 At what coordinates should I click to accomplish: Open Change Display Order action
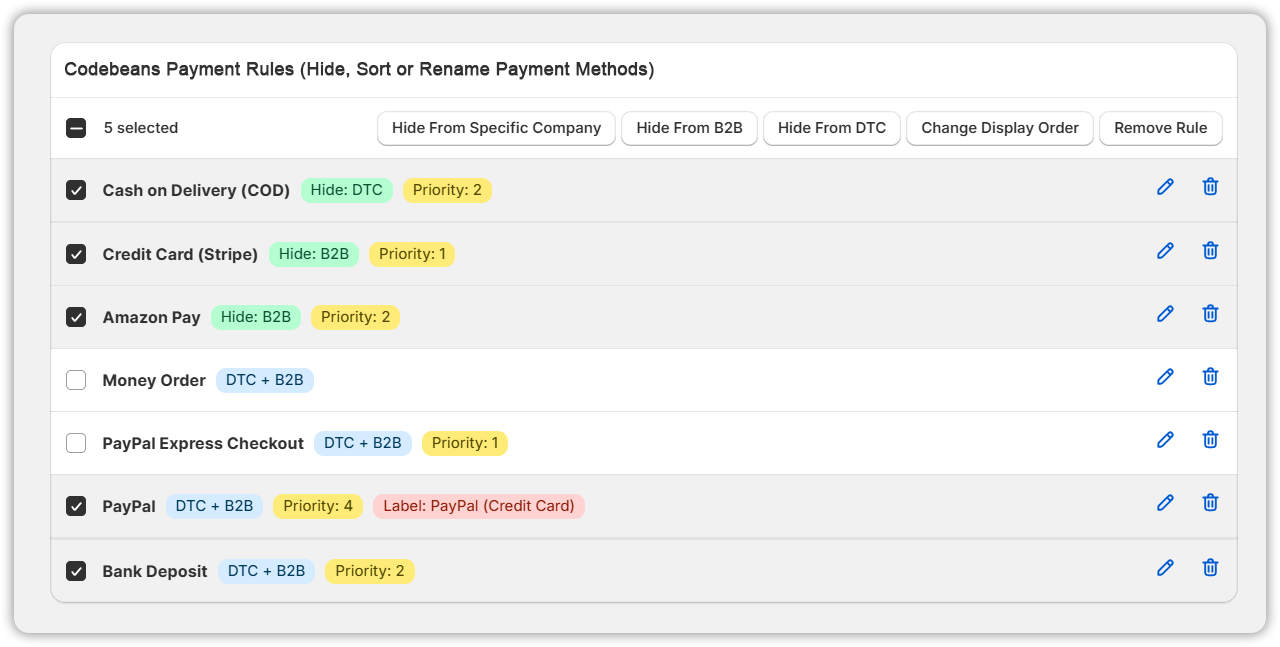(999, 128)
